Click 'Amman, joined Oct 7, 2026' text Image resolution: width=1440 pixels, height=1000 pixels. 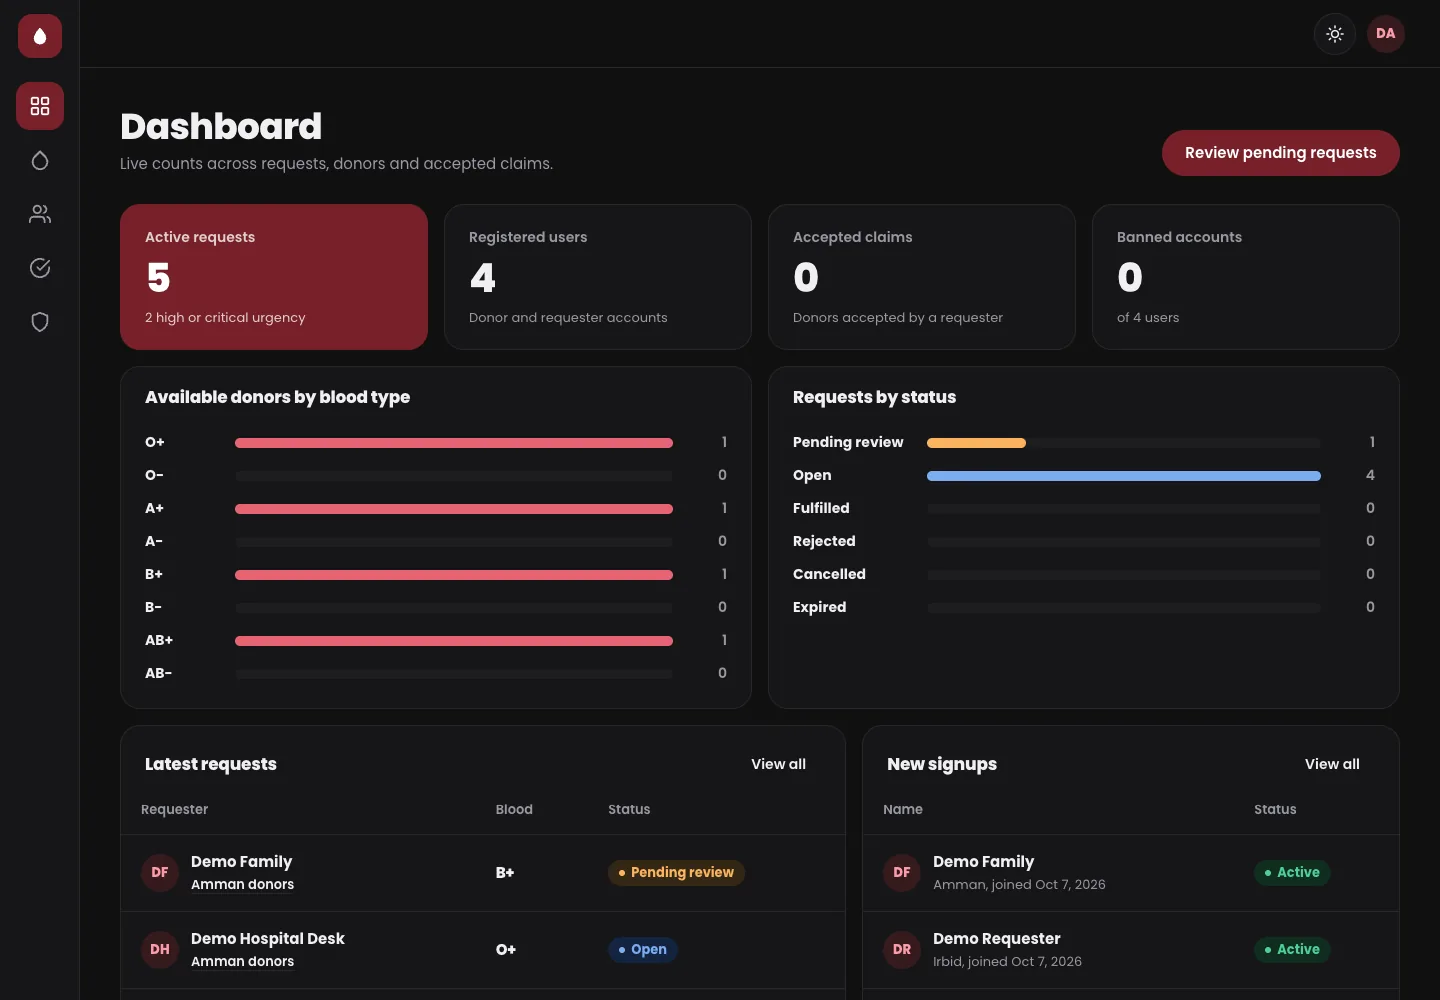[x=1019, y=885]
